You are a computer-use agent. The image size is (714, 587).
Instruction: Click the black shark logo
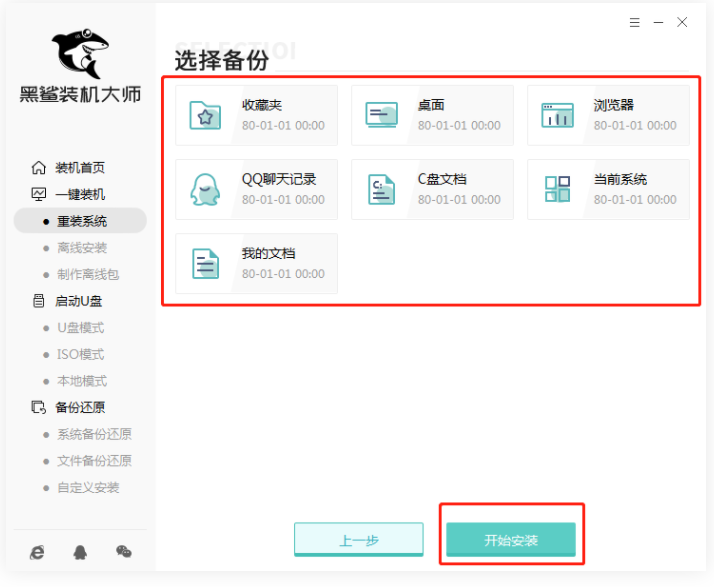click(80, 50)
